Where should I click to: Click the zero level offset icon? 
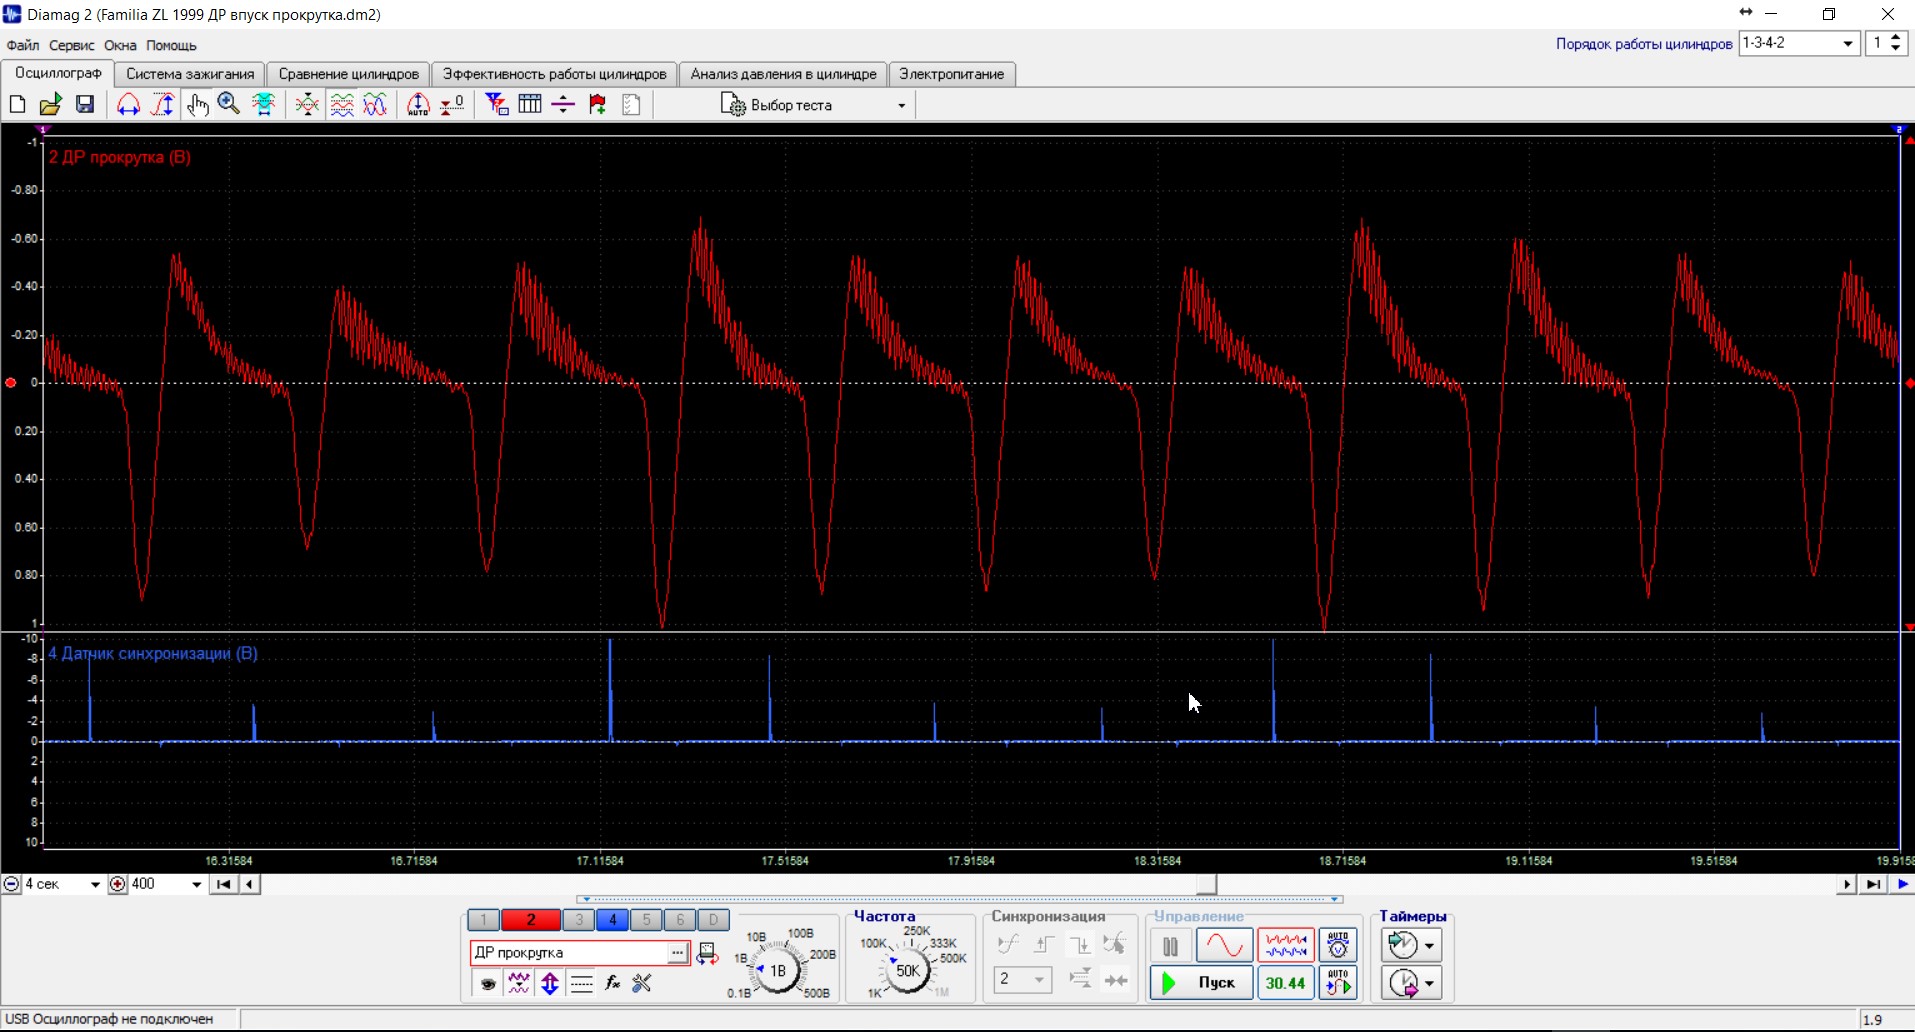[452, 104]
